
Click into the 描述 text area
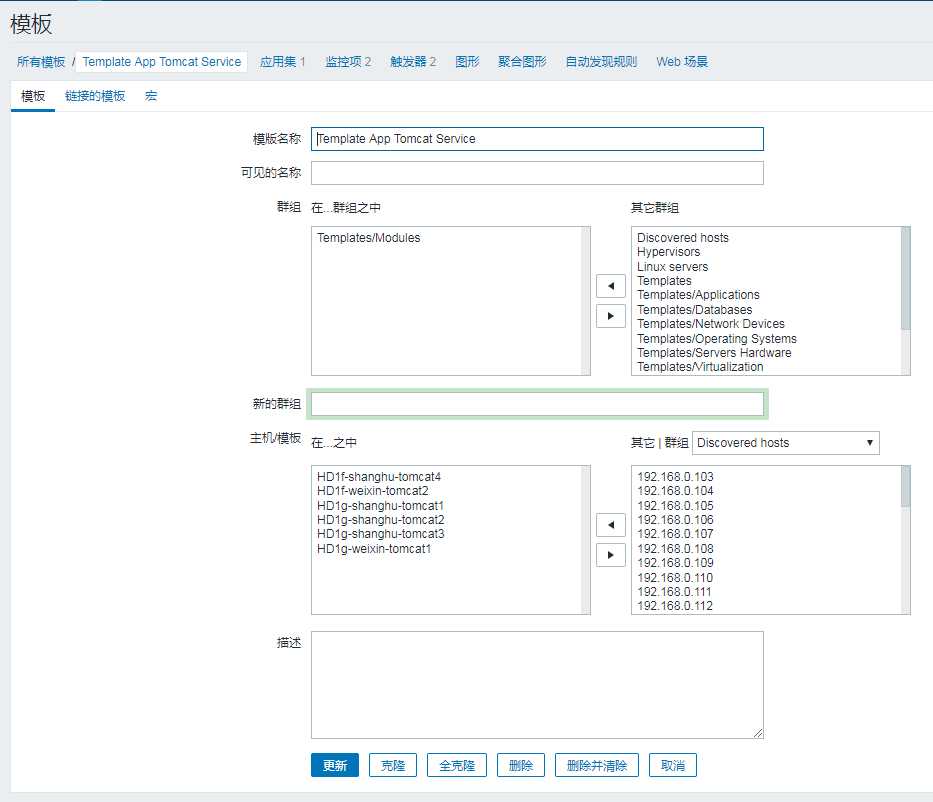pyautogui.click(x=537, y=685)
